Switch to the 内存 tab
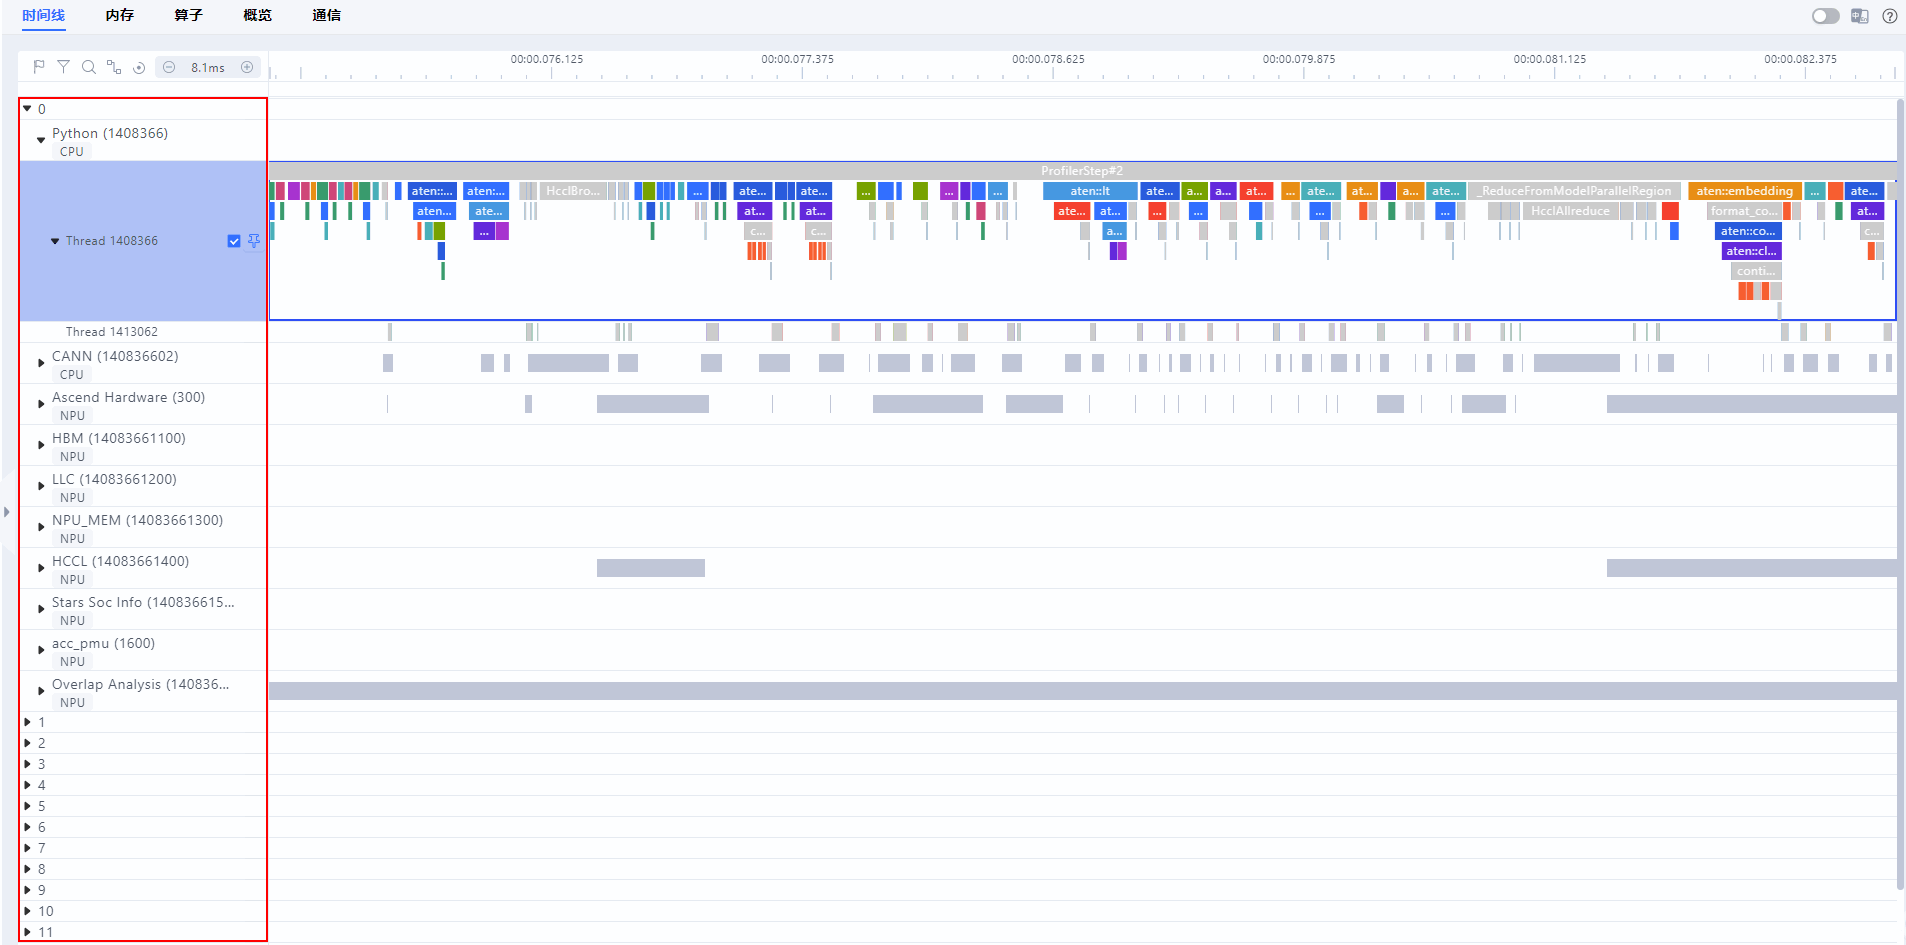The height and width of the screenshot is (945, 1906). (x=120, y=15)
